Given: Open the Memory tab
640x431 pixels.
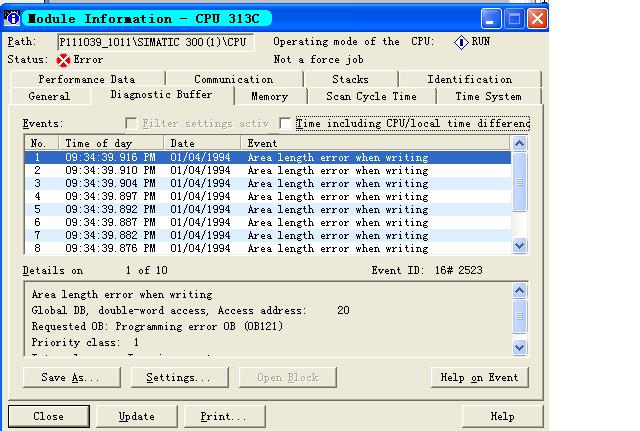Looking at the screenshot, I should 270,96.
